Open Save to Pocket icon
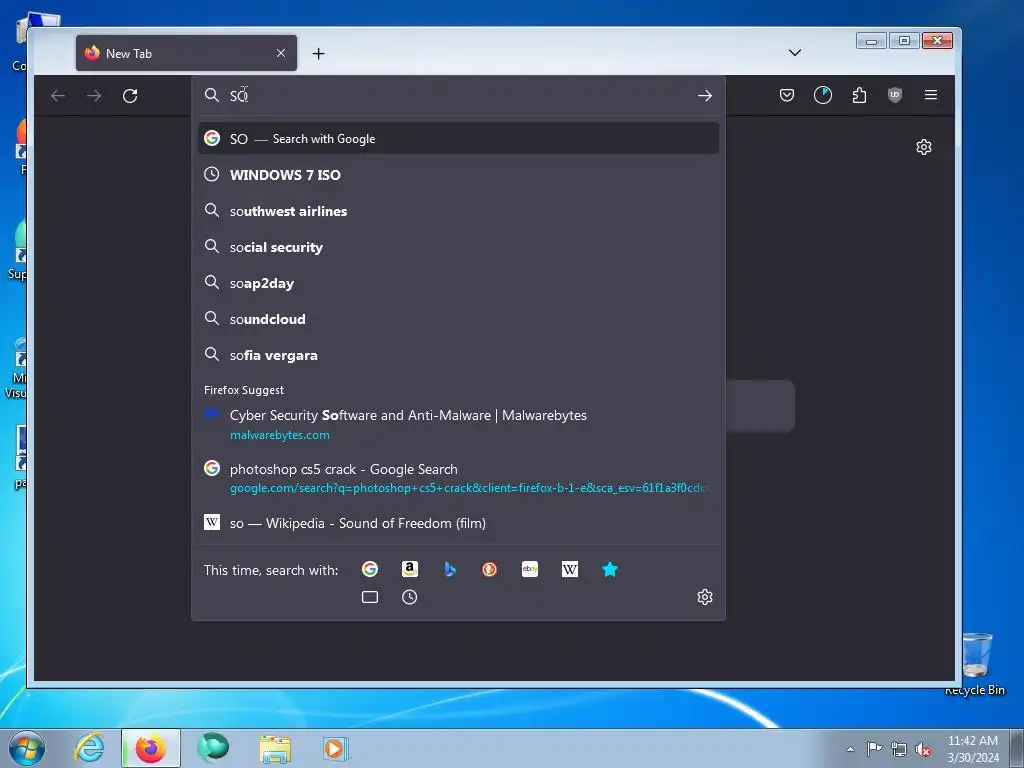Screen dimensions: 1024x768 [x=787, y=95]
